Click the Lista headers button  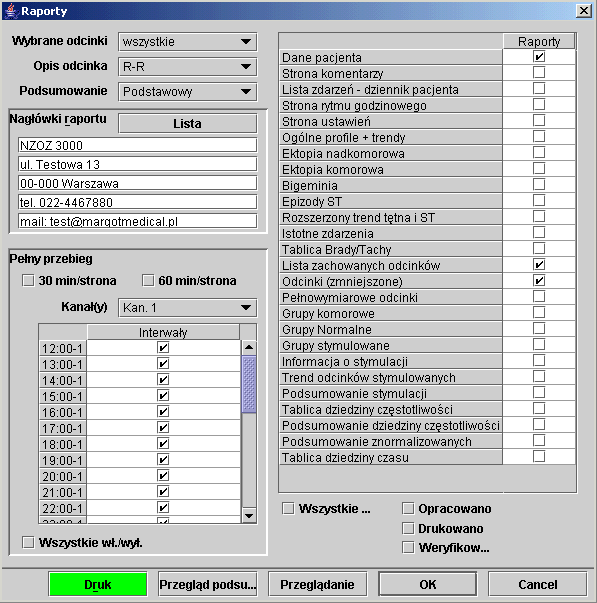click(187, 123)
